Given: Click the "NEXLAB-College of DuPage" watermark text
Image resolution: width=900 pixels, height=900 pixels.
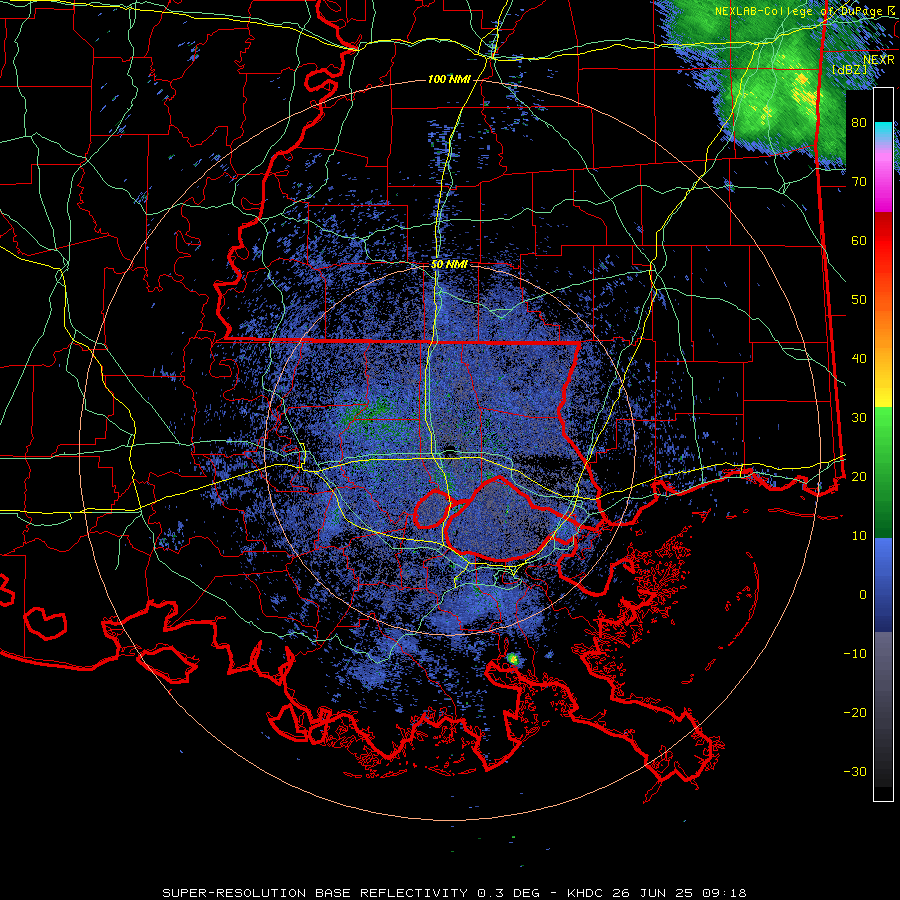Looking at the screenshot, I should point(797,11).
